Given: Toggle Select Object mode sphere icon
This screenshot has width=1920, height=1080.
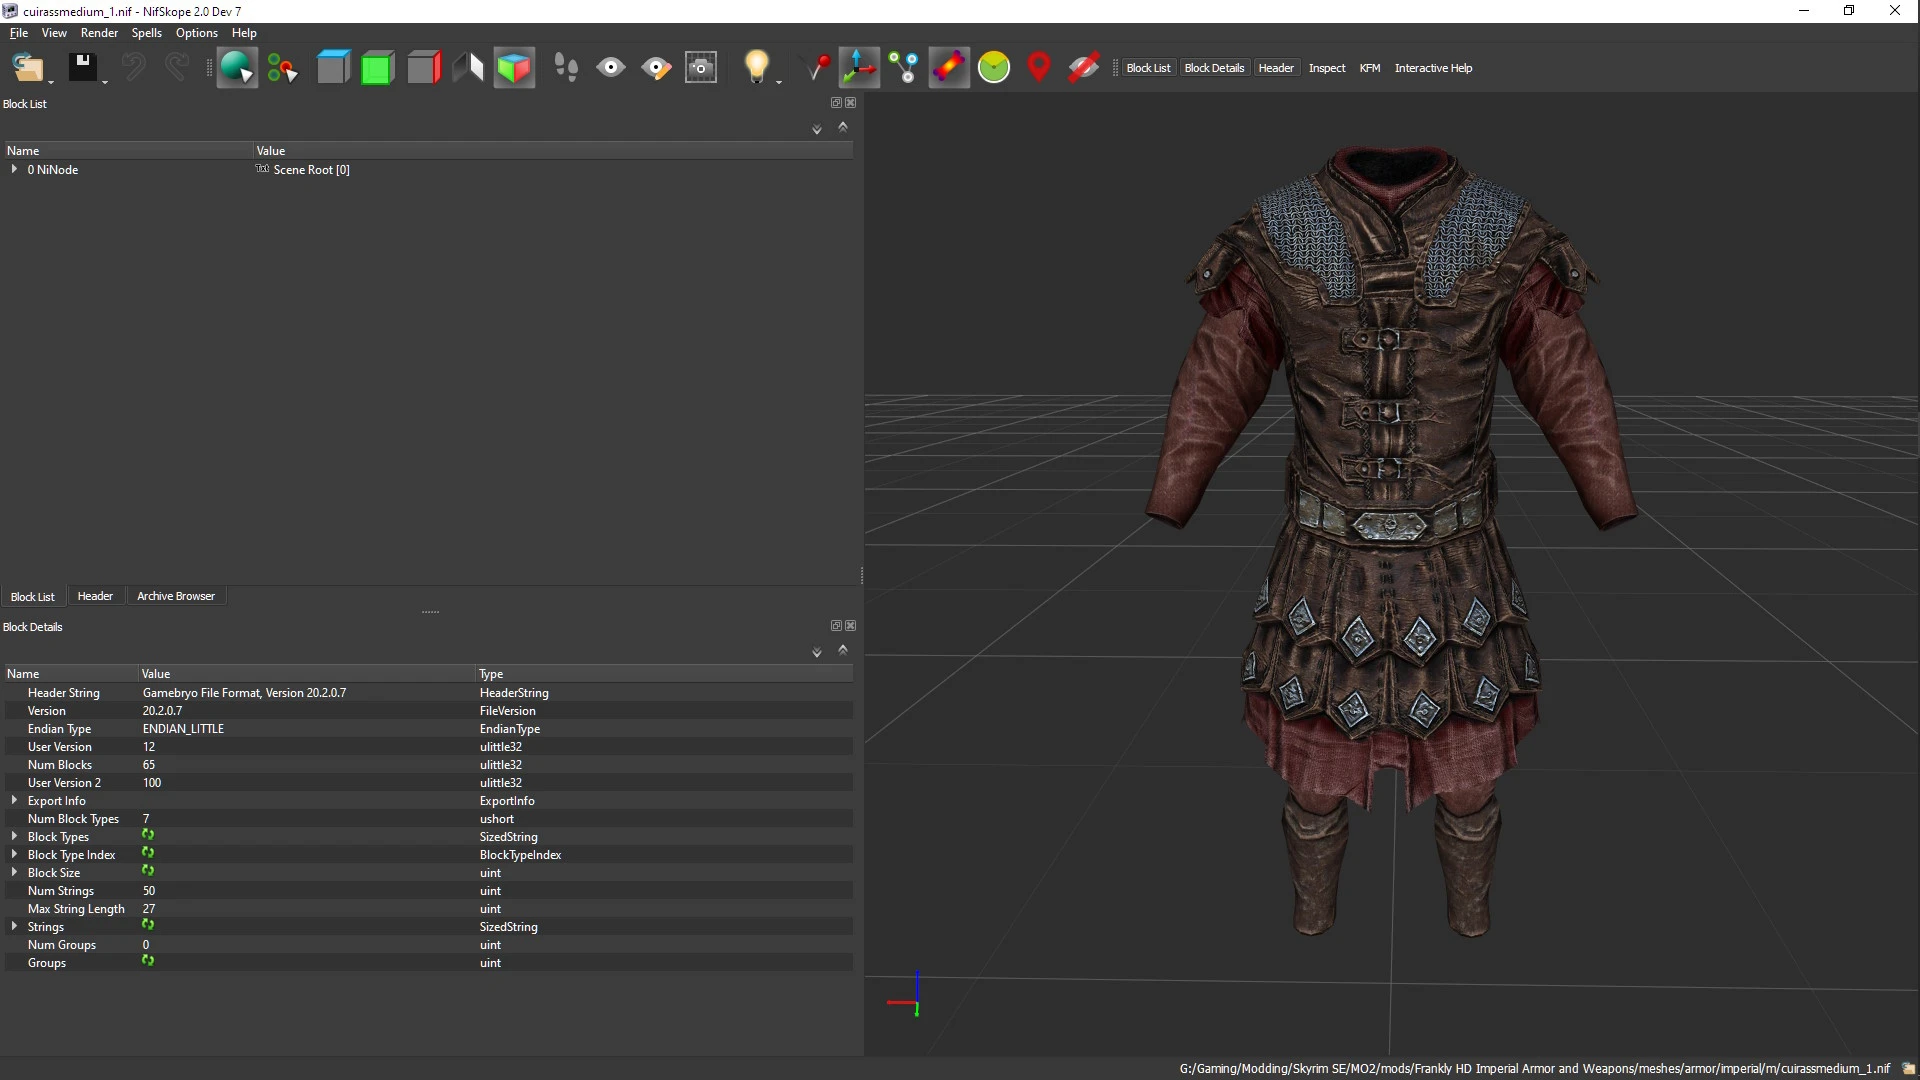Looking at the screenshot, I should 237,68.
